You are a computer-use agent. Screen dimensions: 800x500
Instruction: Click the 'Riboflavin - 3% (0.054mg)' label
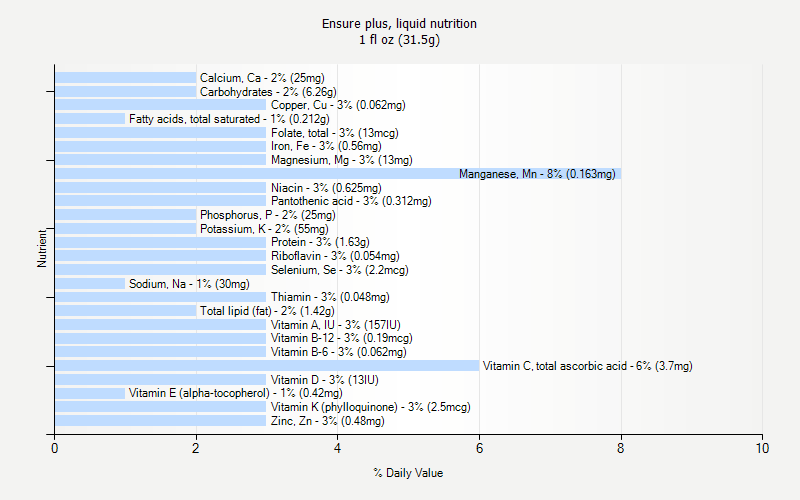coord(335,256)
